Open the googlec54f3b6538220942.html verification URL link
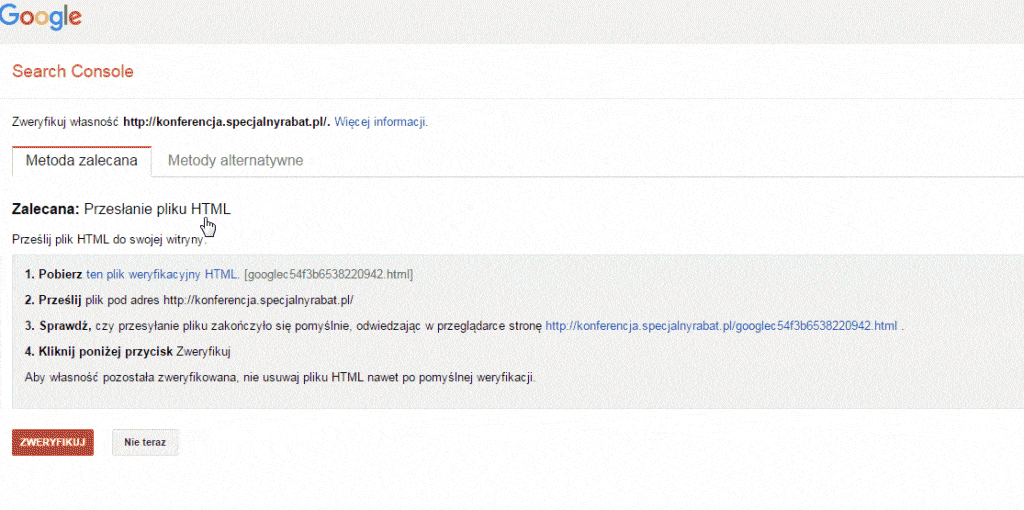The height and width of the screenshot is (510, 1024). (721, 325)
